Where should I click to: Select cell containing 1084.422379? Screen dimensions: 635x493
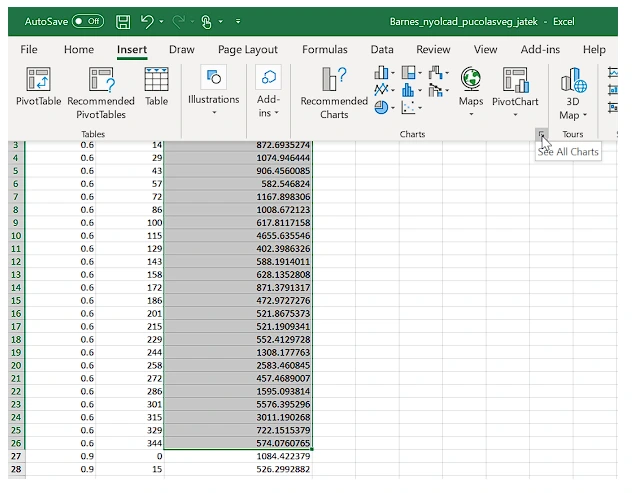(x=268, y=455)
